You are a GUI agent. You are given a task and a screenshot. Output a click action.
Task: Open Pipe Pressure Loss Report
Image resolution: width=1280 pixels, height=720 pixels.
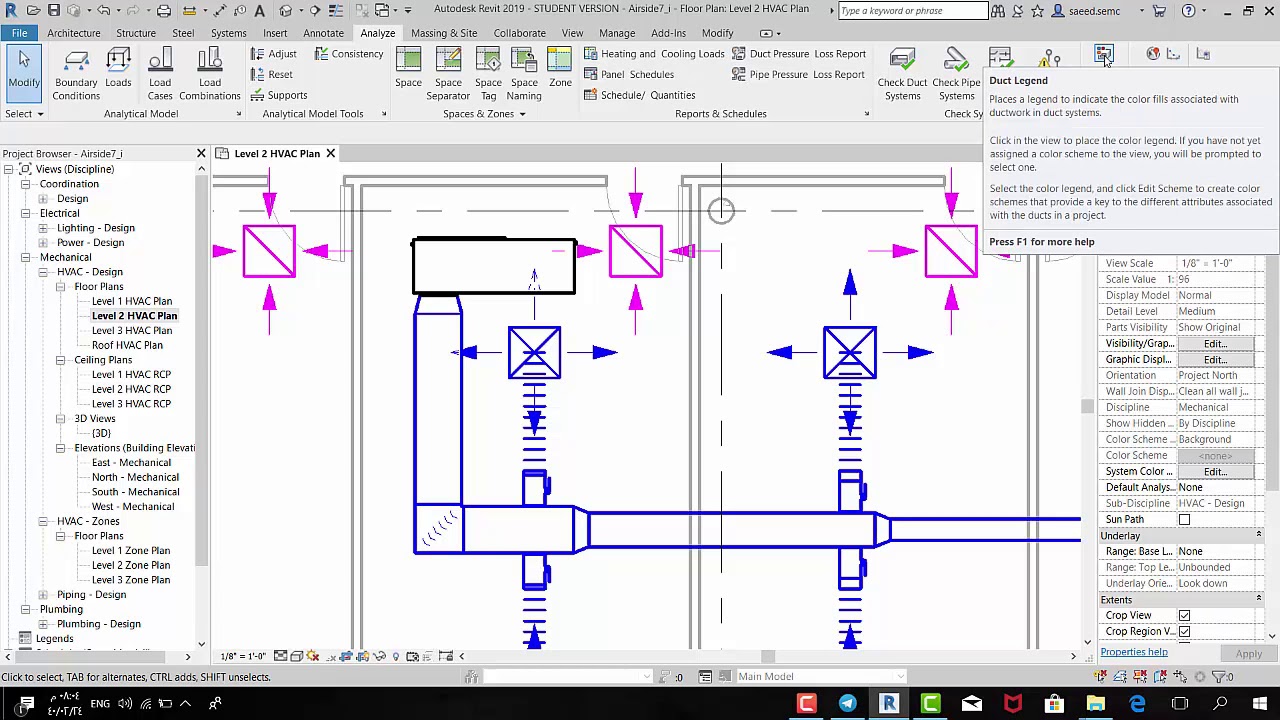(798, 75)
